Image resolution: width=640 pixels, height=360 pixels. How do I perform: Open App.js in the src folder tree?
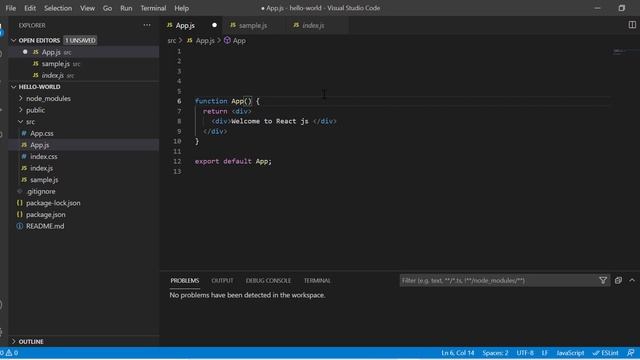[84, 145]
